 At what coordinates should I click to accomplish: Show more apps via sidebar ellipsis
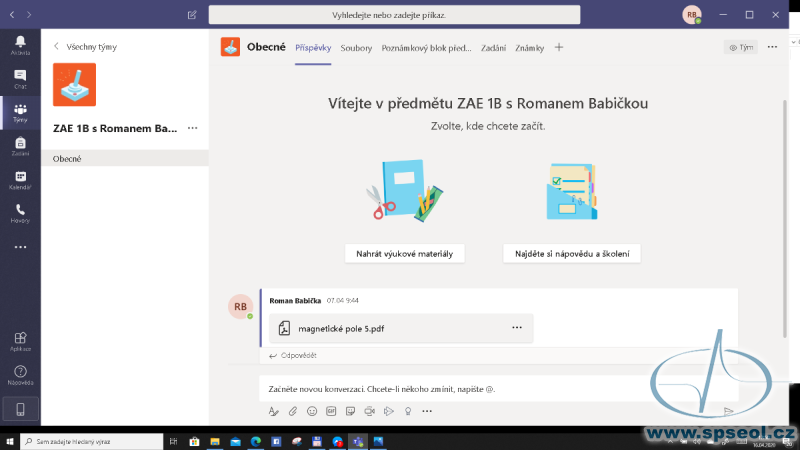pos(20,247)
